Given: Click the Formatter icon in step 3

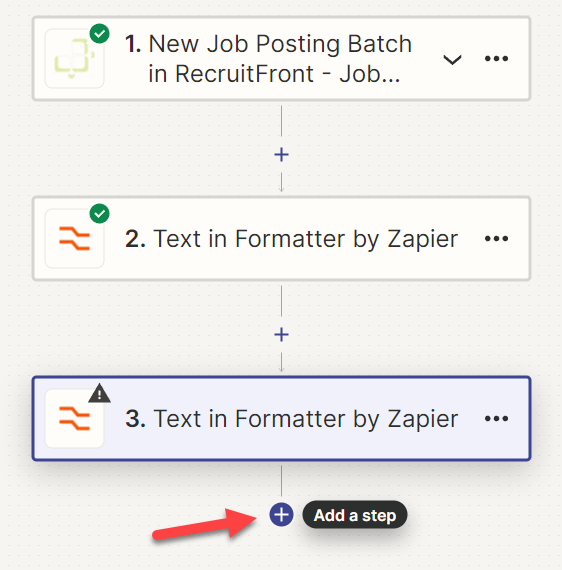Looking at the screenshot, I should point(75,418).
